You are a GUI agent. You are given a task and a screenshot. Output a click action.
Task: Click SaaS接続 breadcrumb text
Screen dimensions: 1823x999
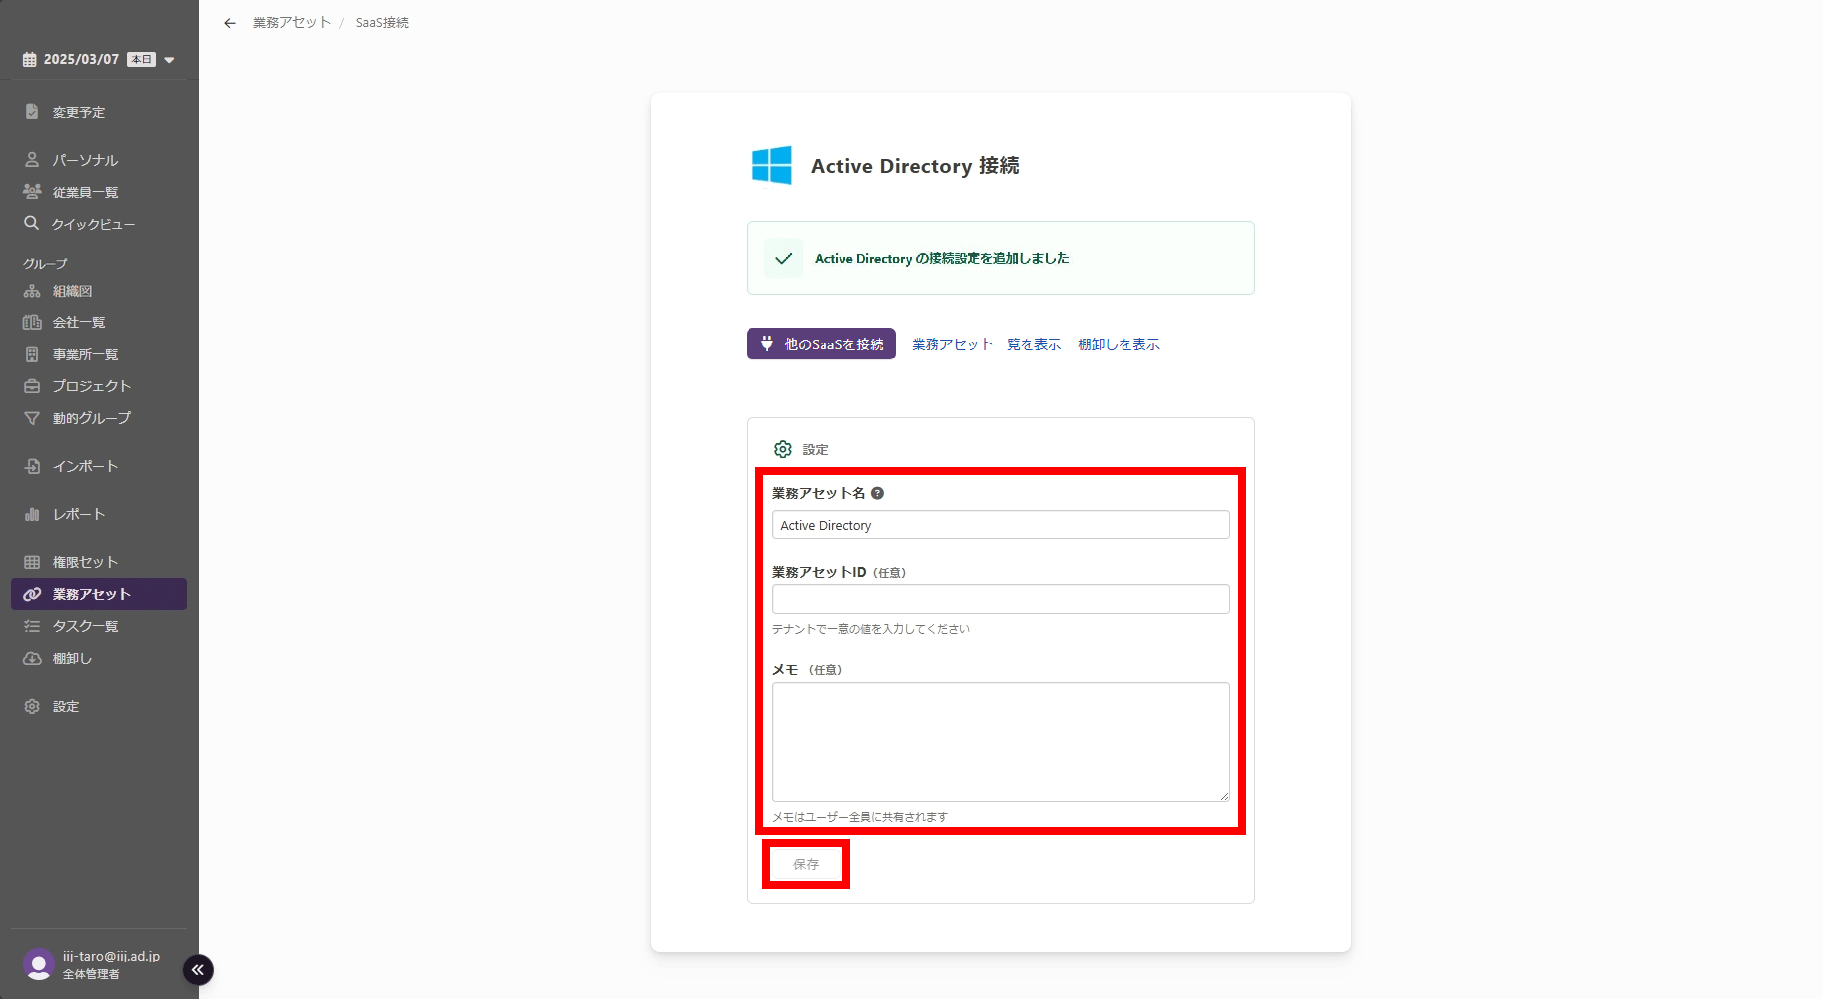[x=382, y=22]
